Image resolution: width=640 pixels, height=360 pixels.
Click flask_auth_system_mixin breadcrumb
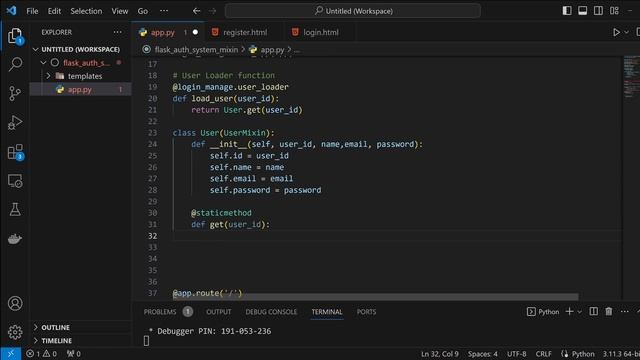point(196,50)
